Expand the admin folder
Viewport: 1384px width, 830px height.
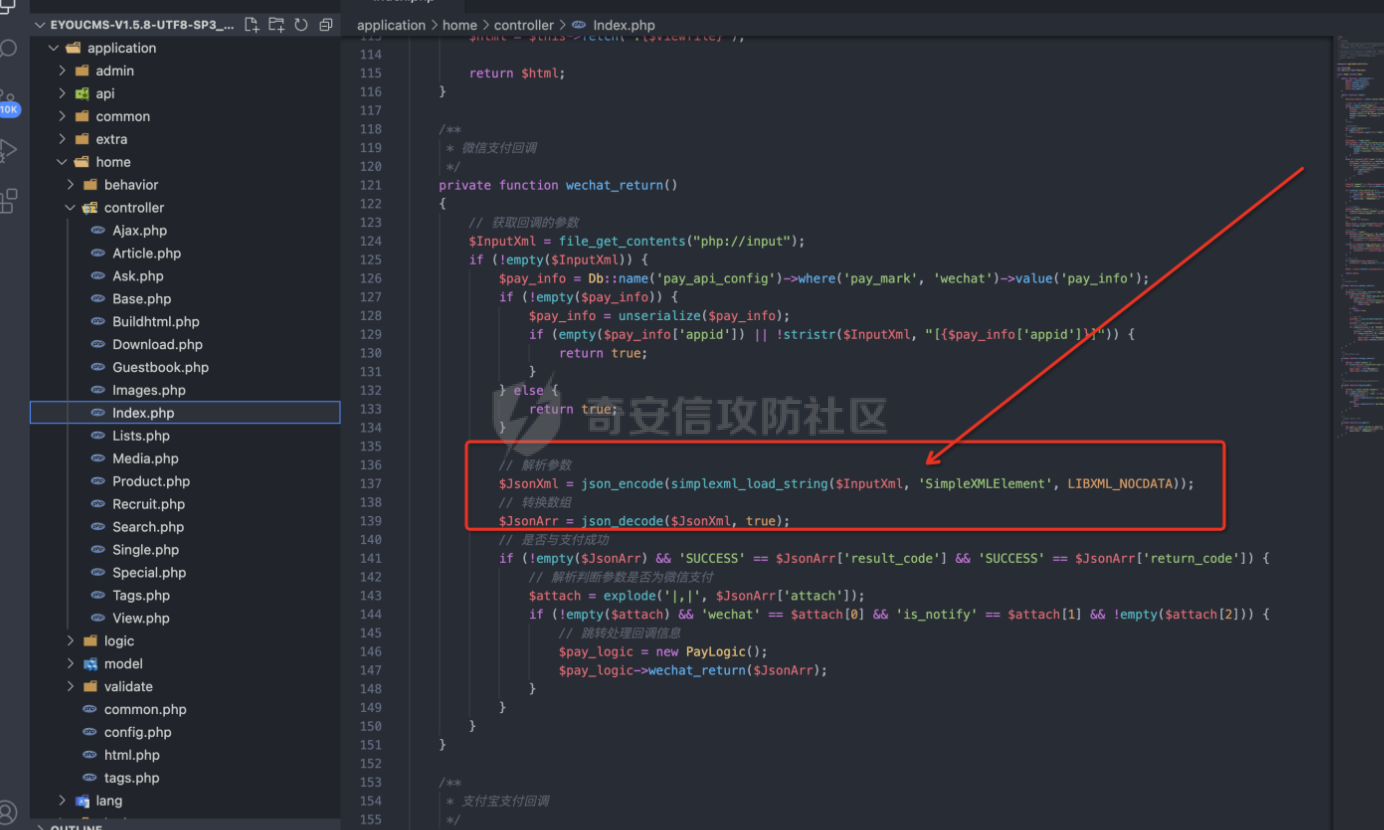tap(114, 71)
